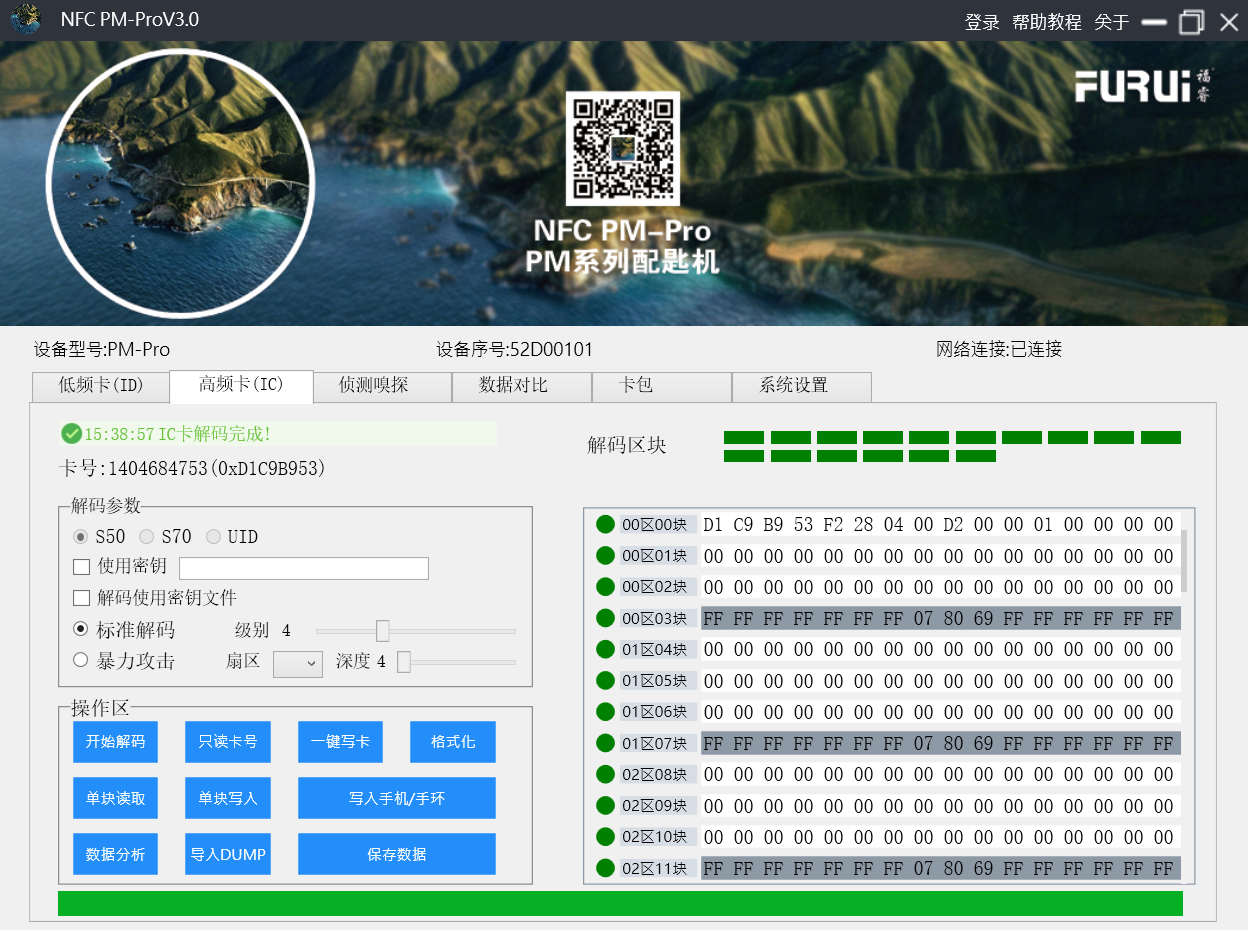Click the 02区11块 highlighted key data row

point(940,868)
